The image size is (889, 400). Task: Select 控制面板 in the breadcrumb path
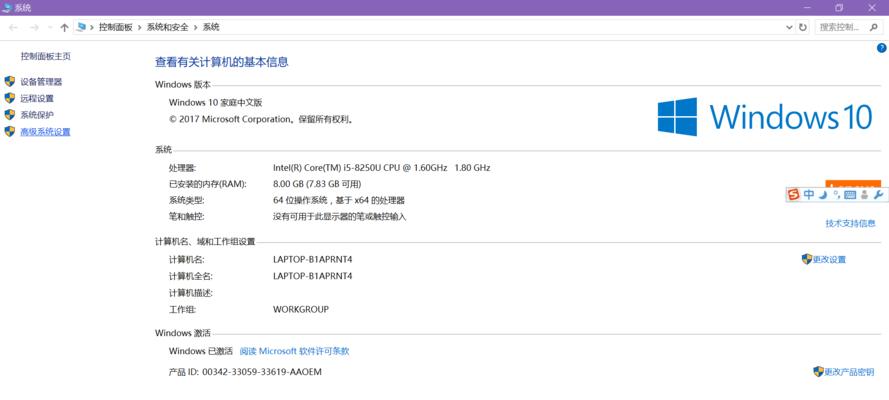point(115,27)
